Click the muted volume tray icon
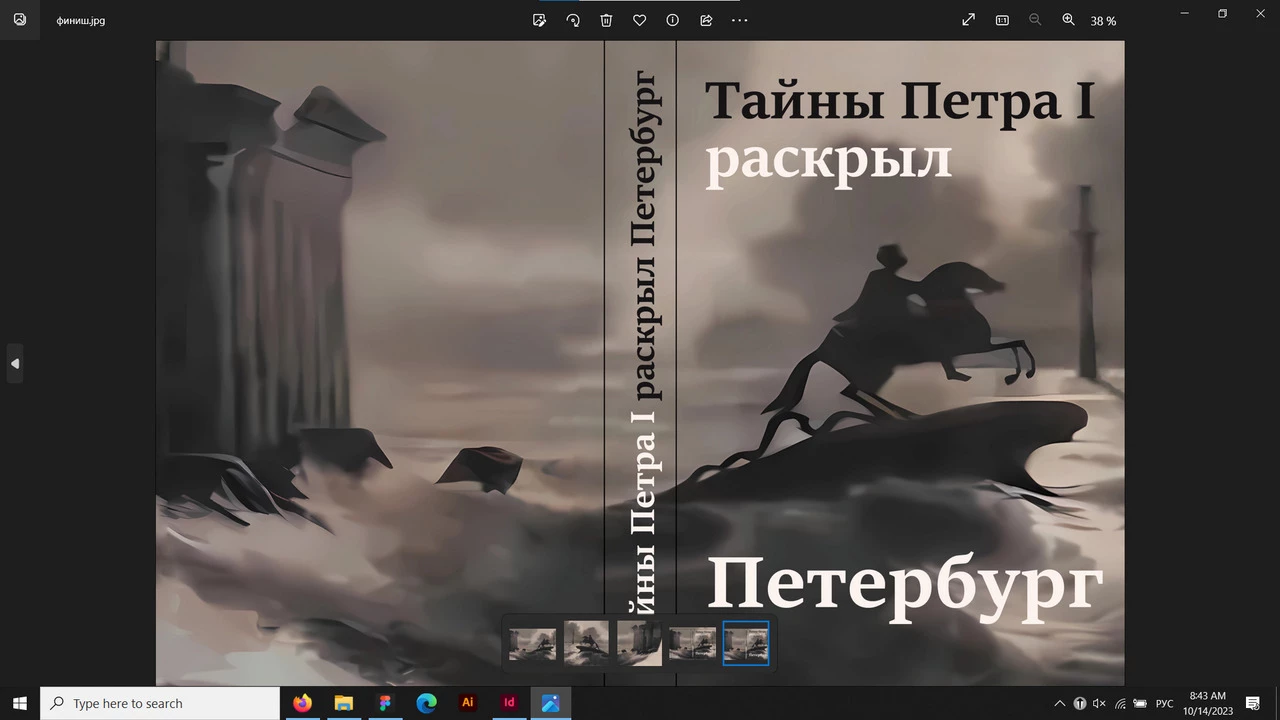The width and height of the screenshot is (1280, 720). tap(1099, 704)
